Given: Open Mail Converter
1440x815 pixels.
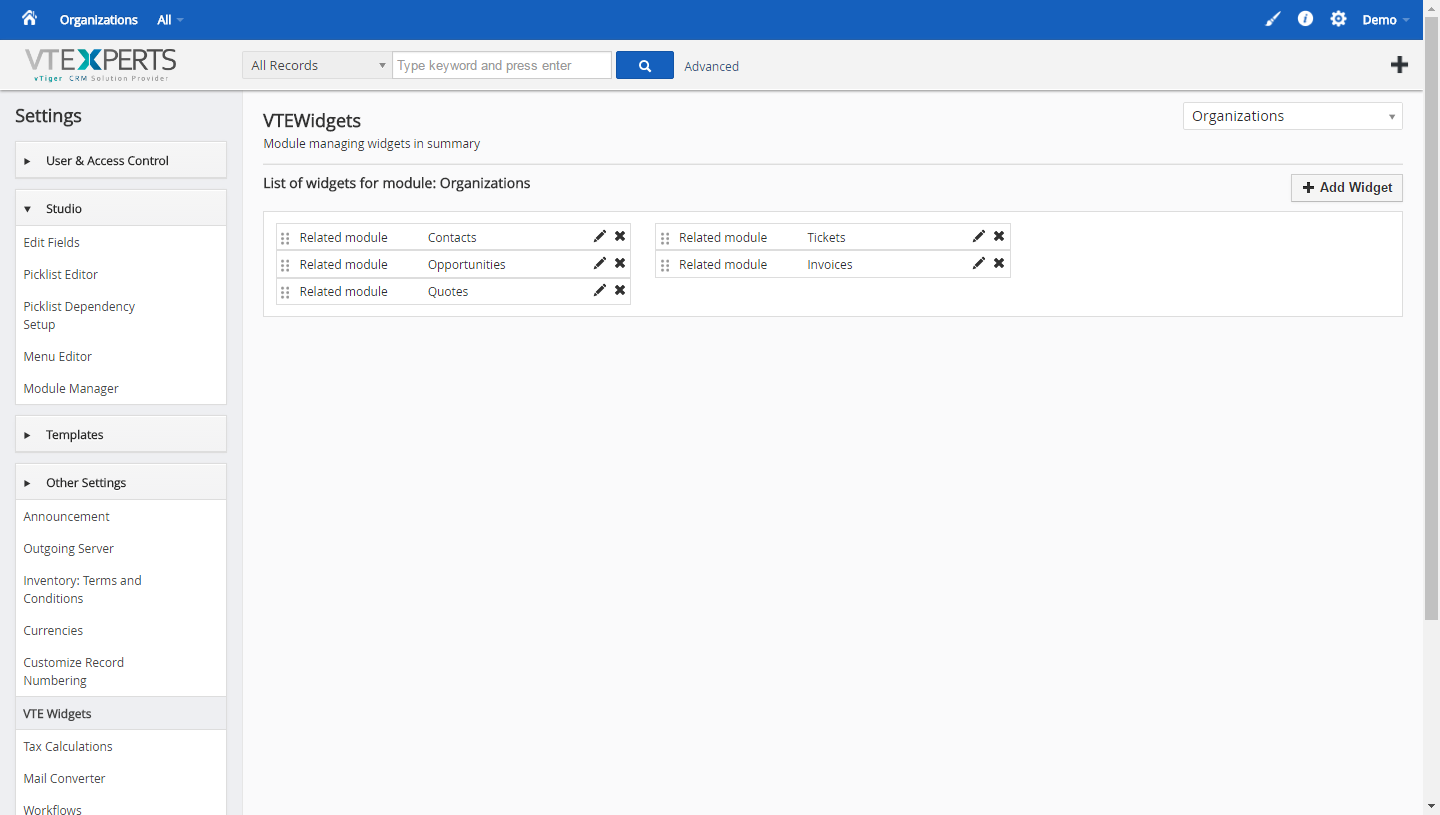Looking at the screenshot, I should click(x=65, y=778).
